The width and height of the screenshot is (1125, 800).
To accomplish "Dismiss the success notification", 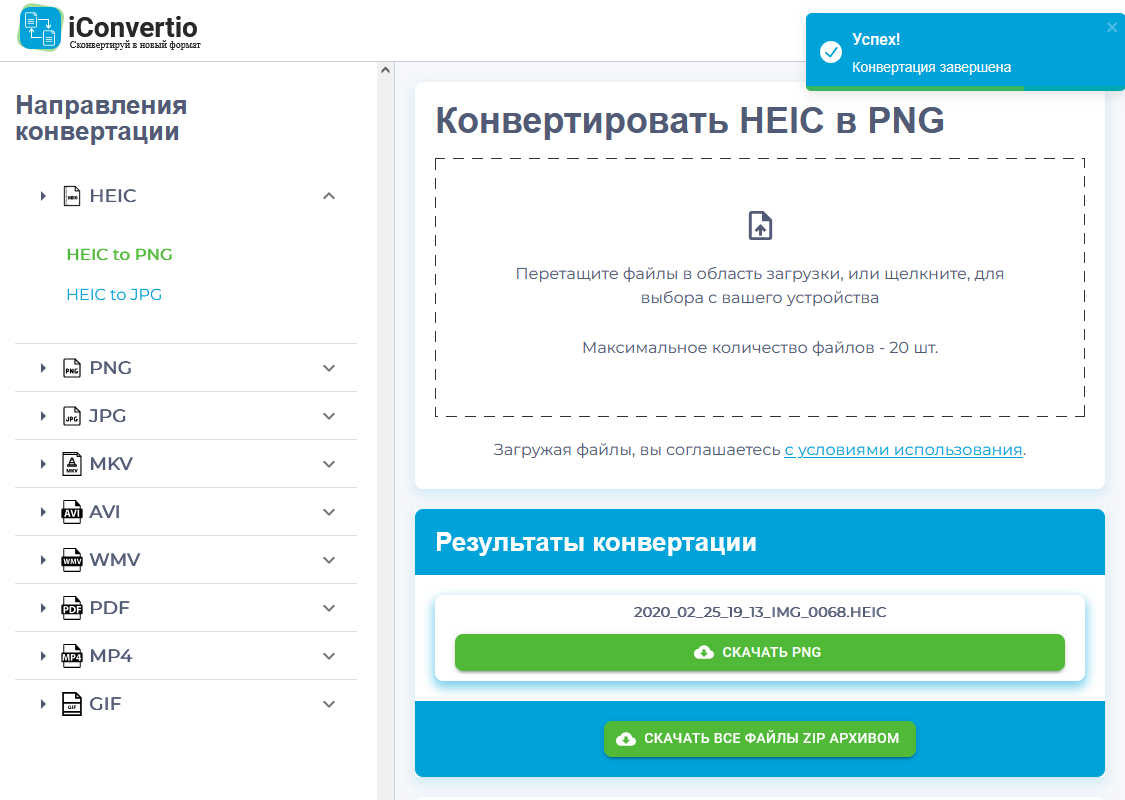I will [1111, 28].
